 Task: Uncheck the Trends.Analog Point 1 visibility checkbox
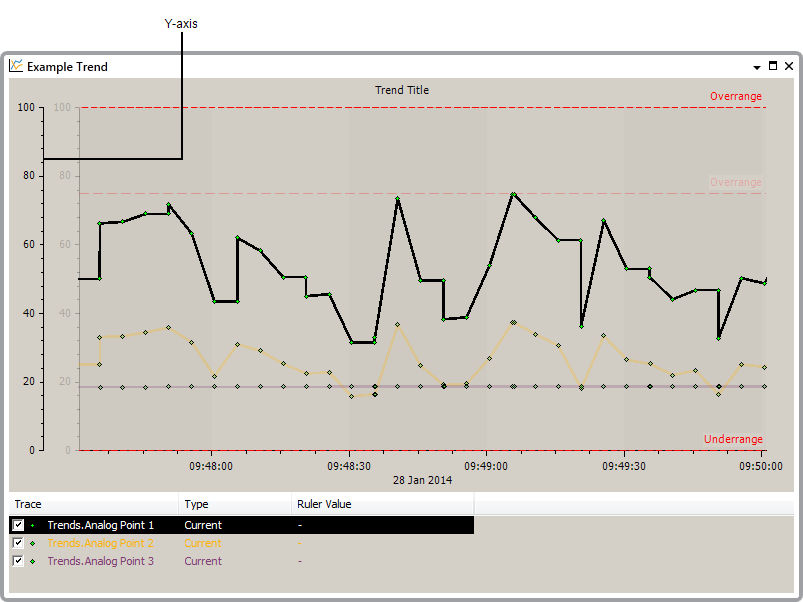[17, 525]
